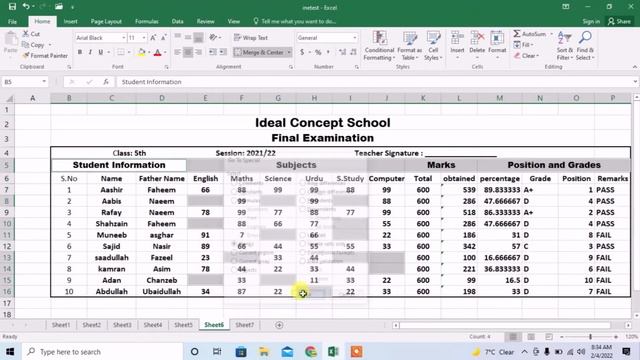
Task: Click AutoSum
Action: tap(529, 34)
